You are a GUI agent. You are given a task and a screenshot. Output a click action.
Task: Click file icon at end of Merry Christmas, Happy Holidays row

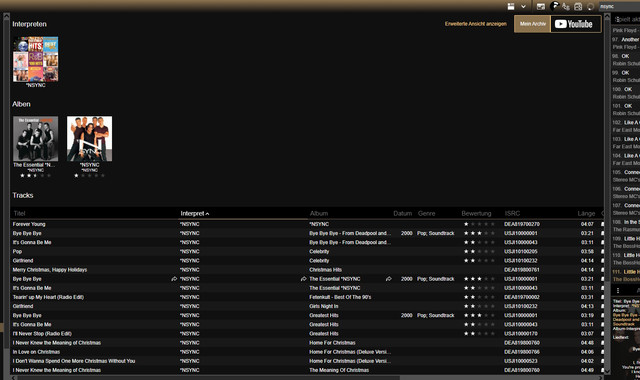(602, 270)
